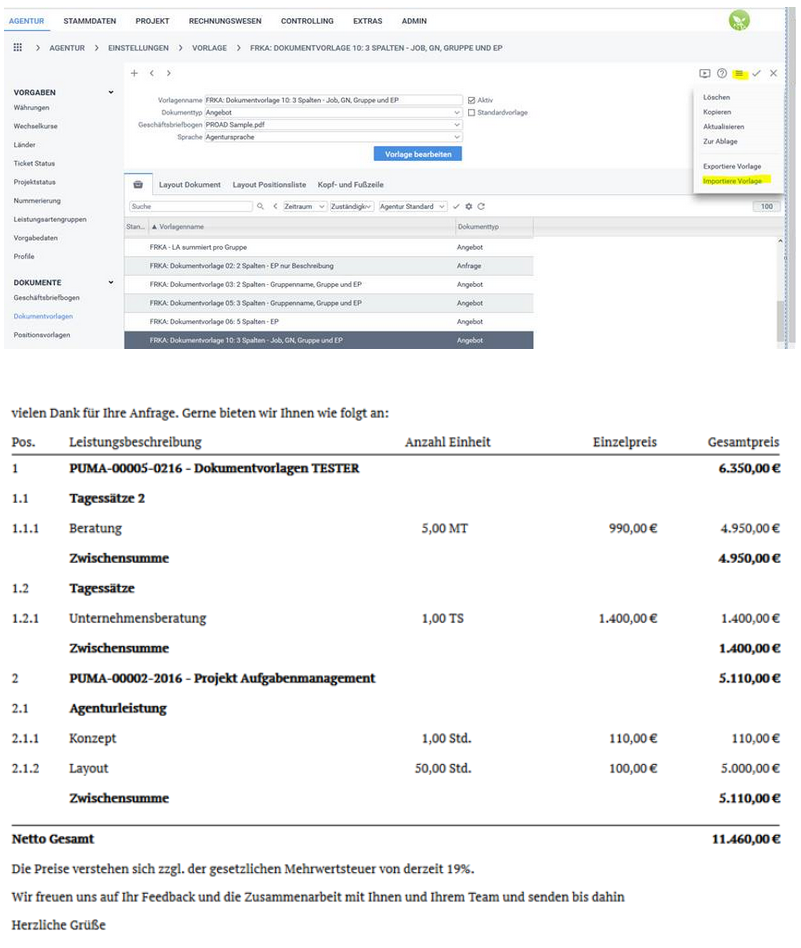Open the Geschäftsbriefbogen dropdown
This screenshot has height=948, width=801.
(x=457, y=125)
